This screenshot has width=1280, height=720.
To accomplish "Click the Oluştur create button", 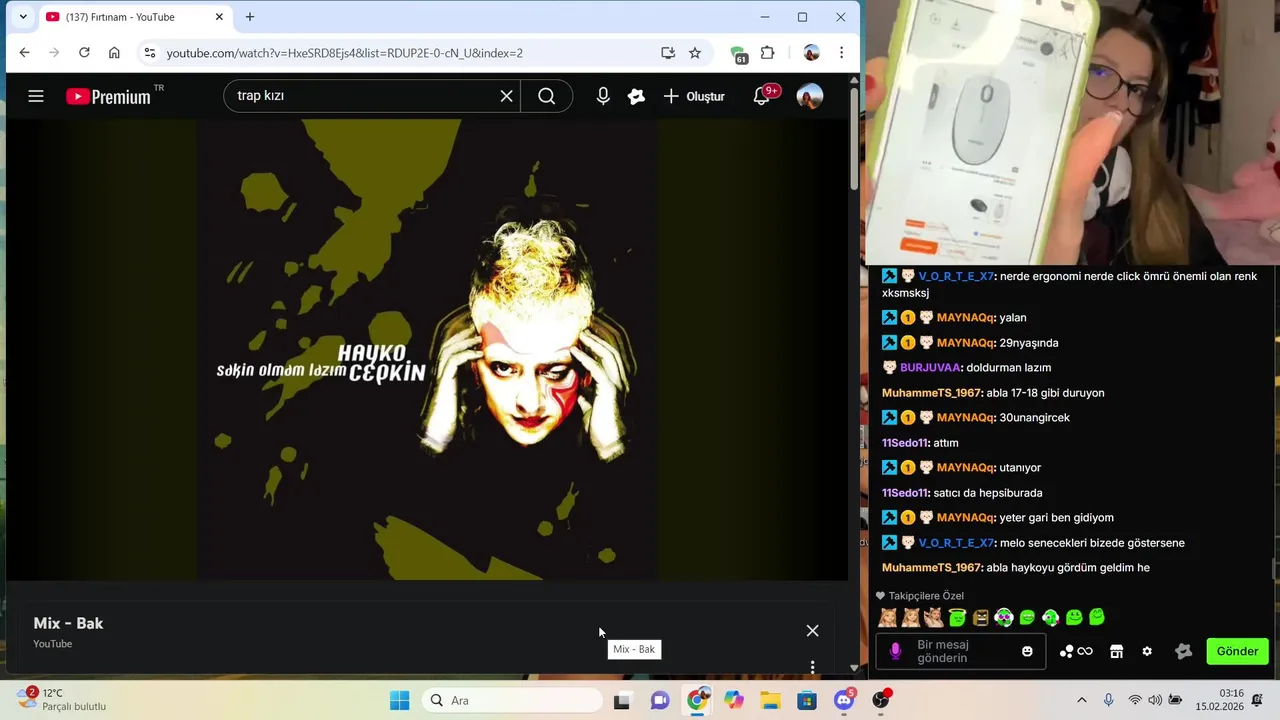I will 694,96.
